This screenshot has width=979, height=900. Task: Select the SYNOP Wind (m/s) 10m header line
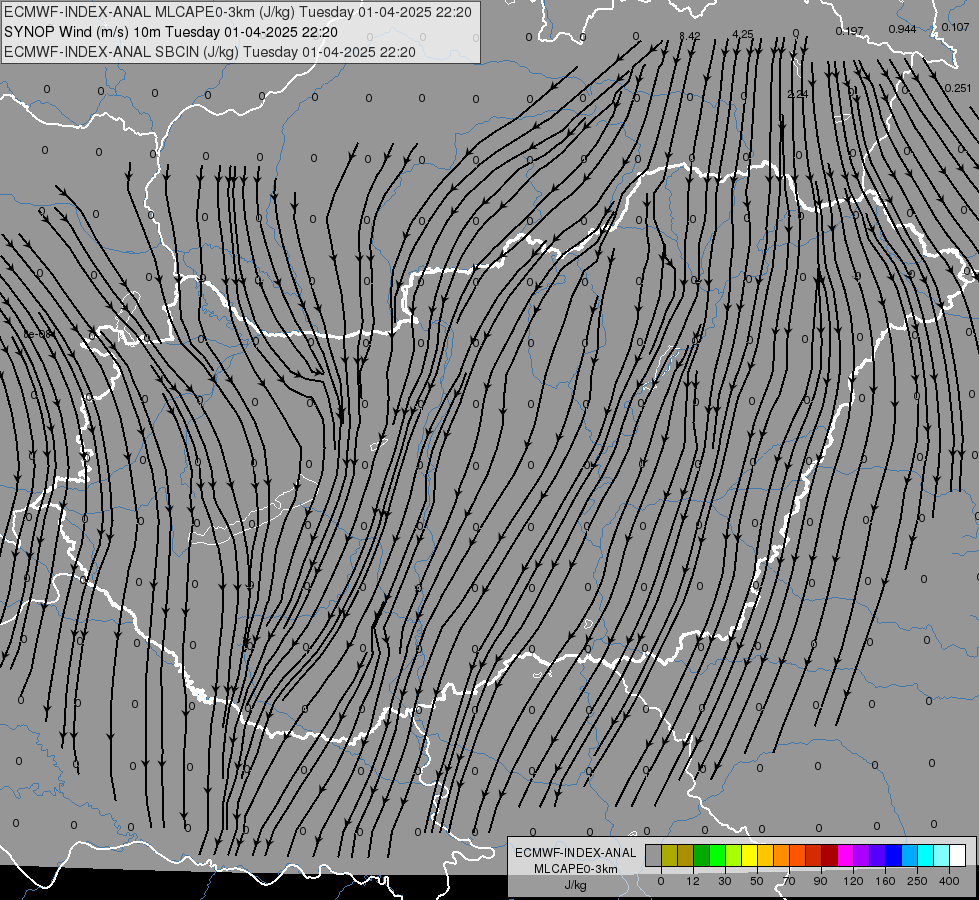[171, 32]
